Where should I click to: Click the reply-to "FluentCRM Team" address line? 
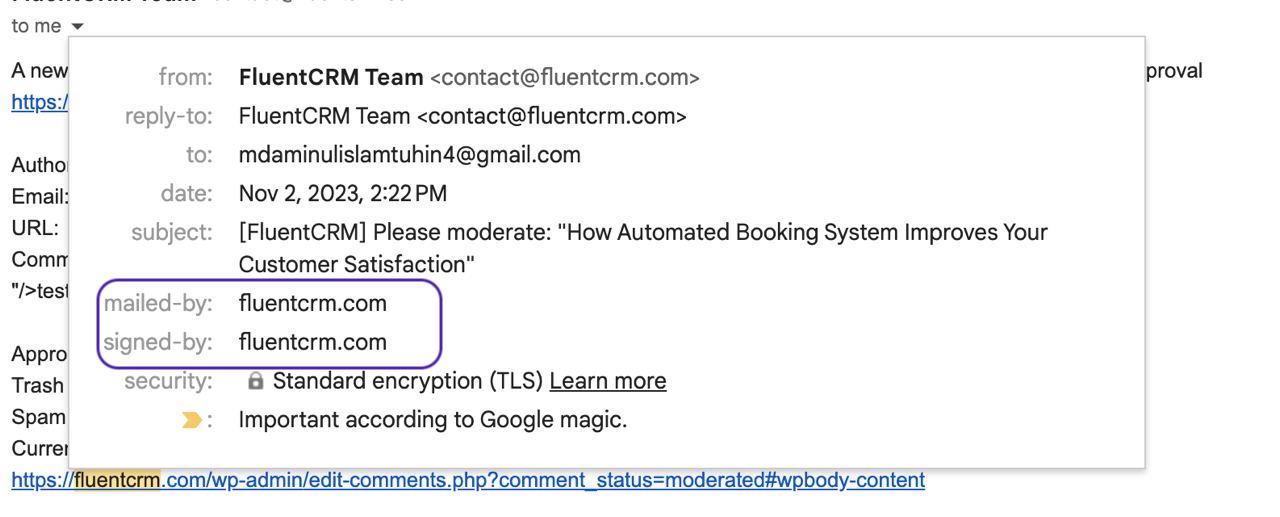pos(462,116)
